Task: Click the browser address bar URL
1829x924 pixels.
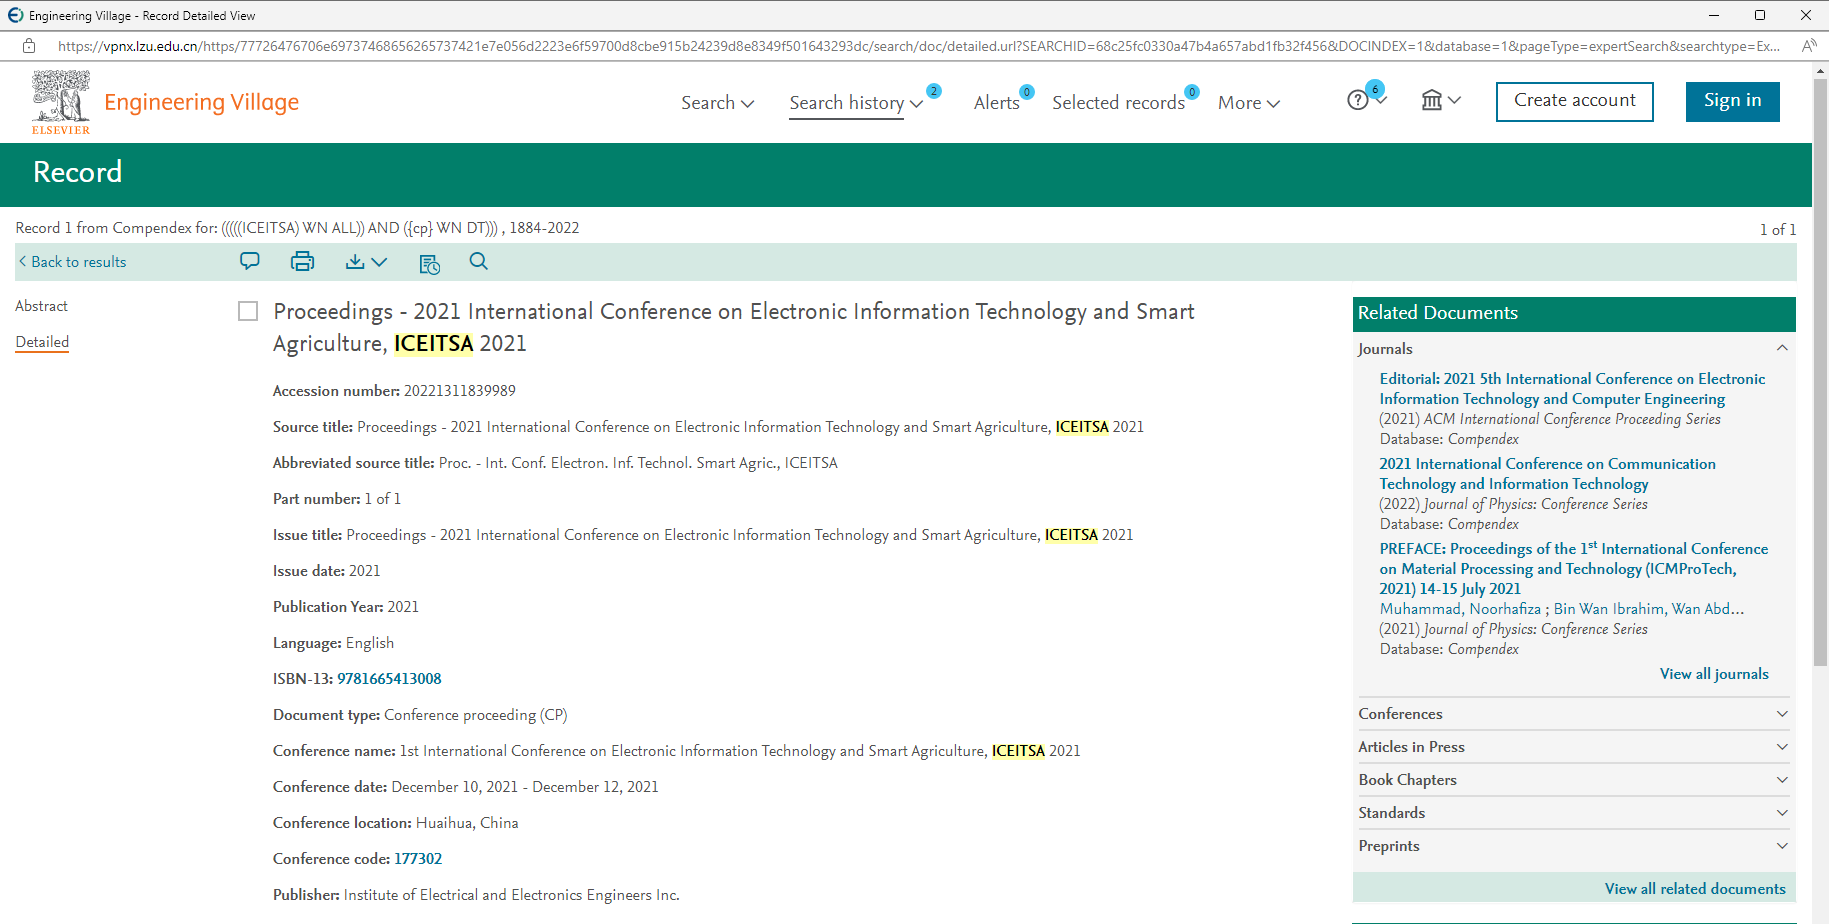Action: 918,46
